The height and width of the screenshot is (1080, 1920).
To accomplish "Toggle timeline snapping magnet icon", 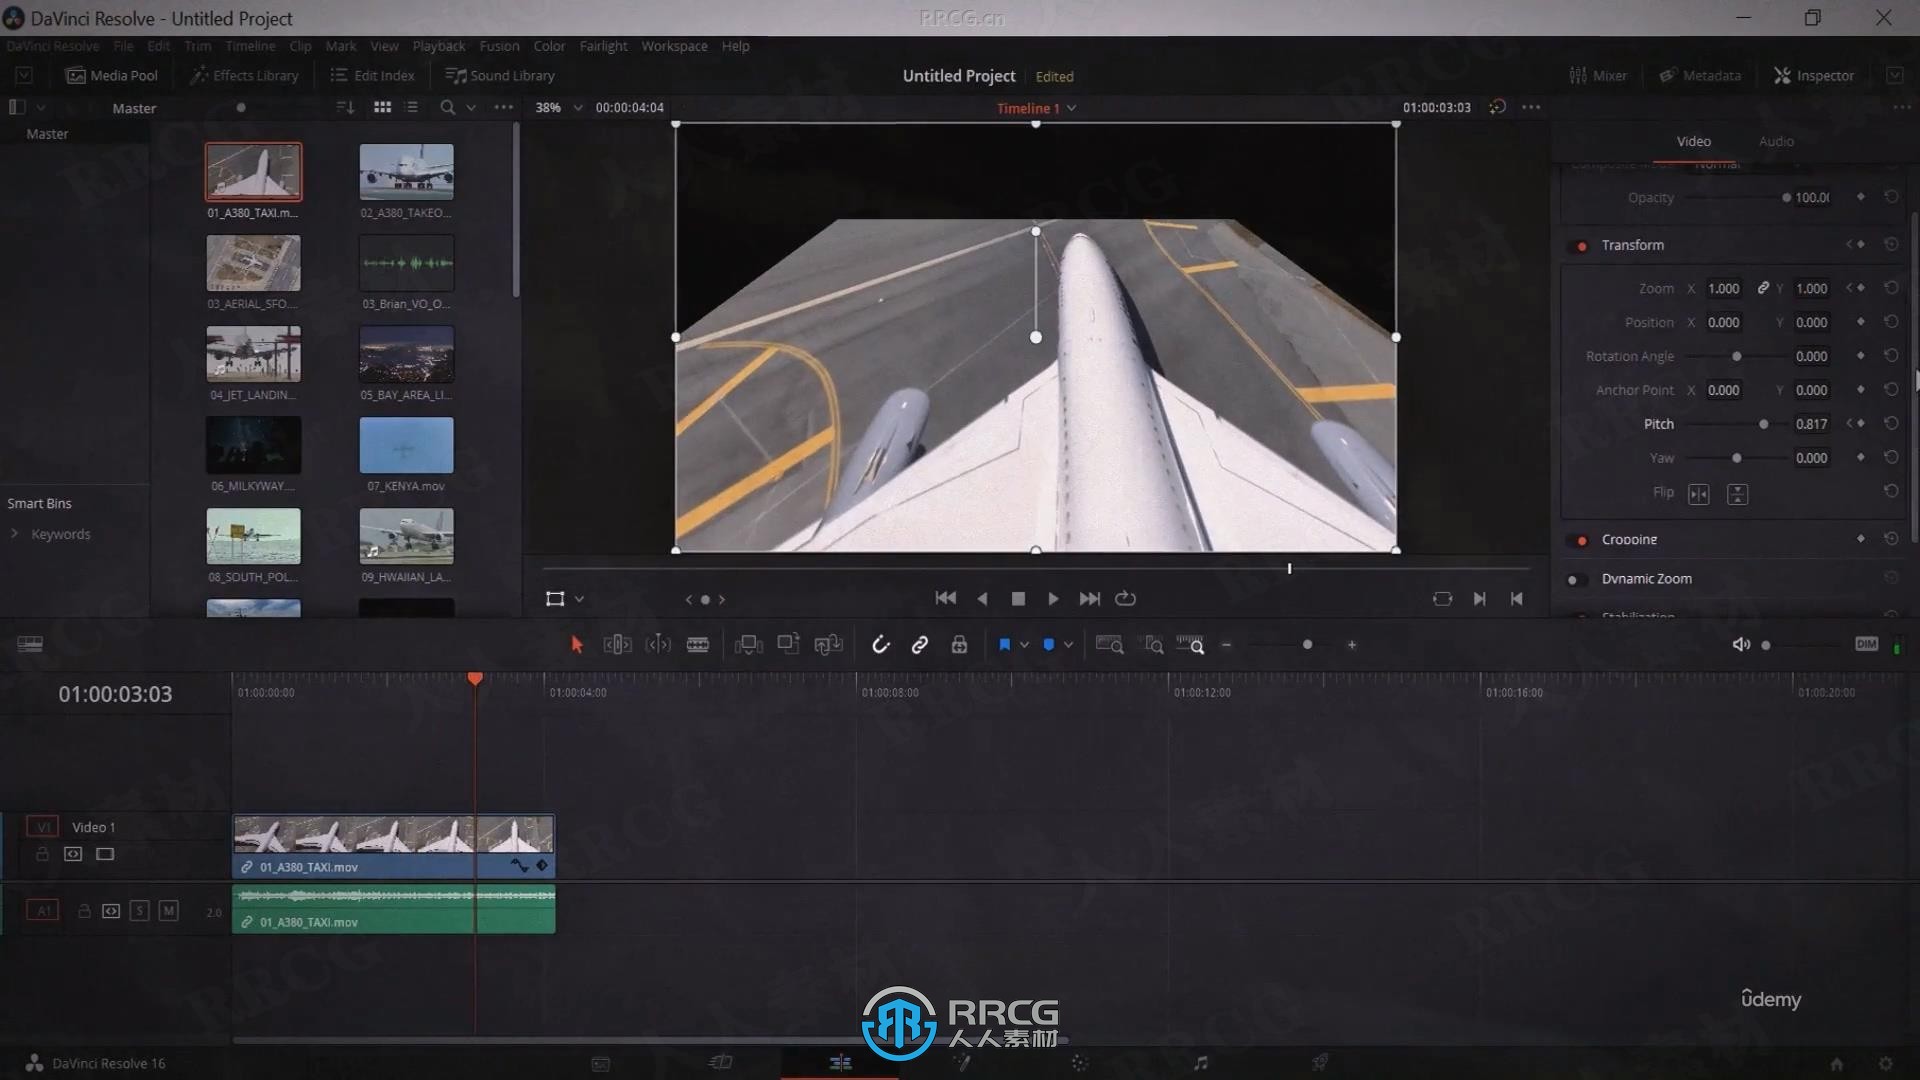I will 880,645.
